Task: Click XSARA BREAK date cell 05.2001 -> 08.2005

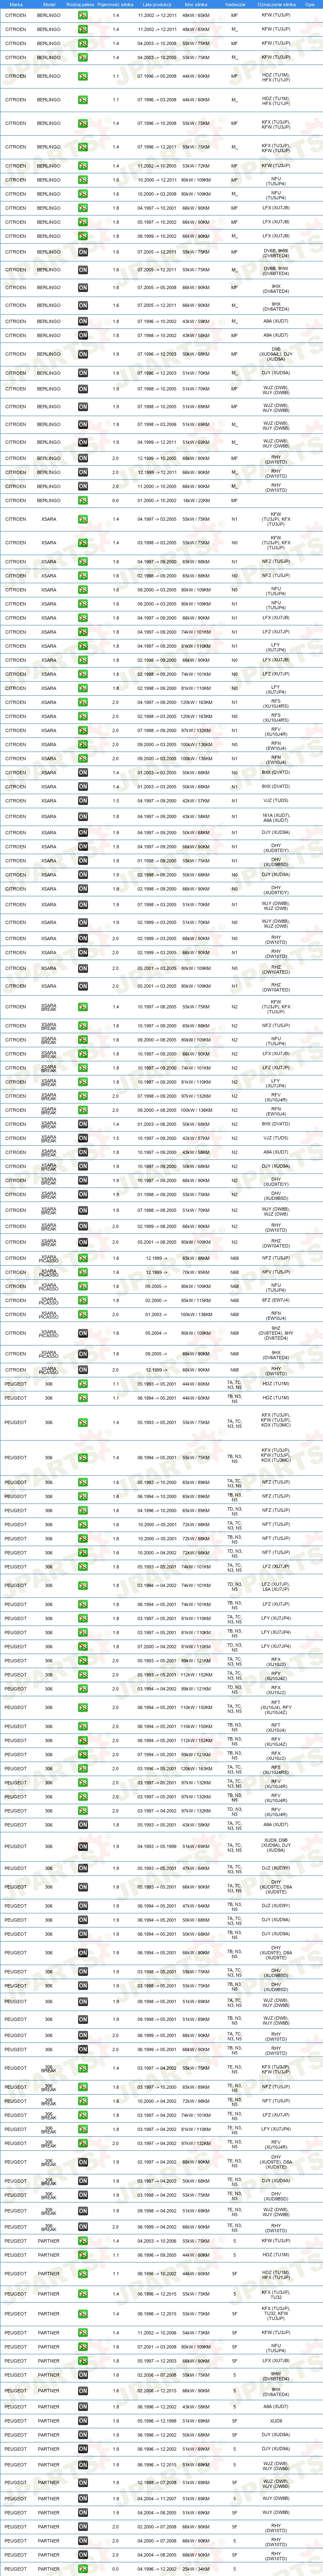Action: [x=157, y=1243]
